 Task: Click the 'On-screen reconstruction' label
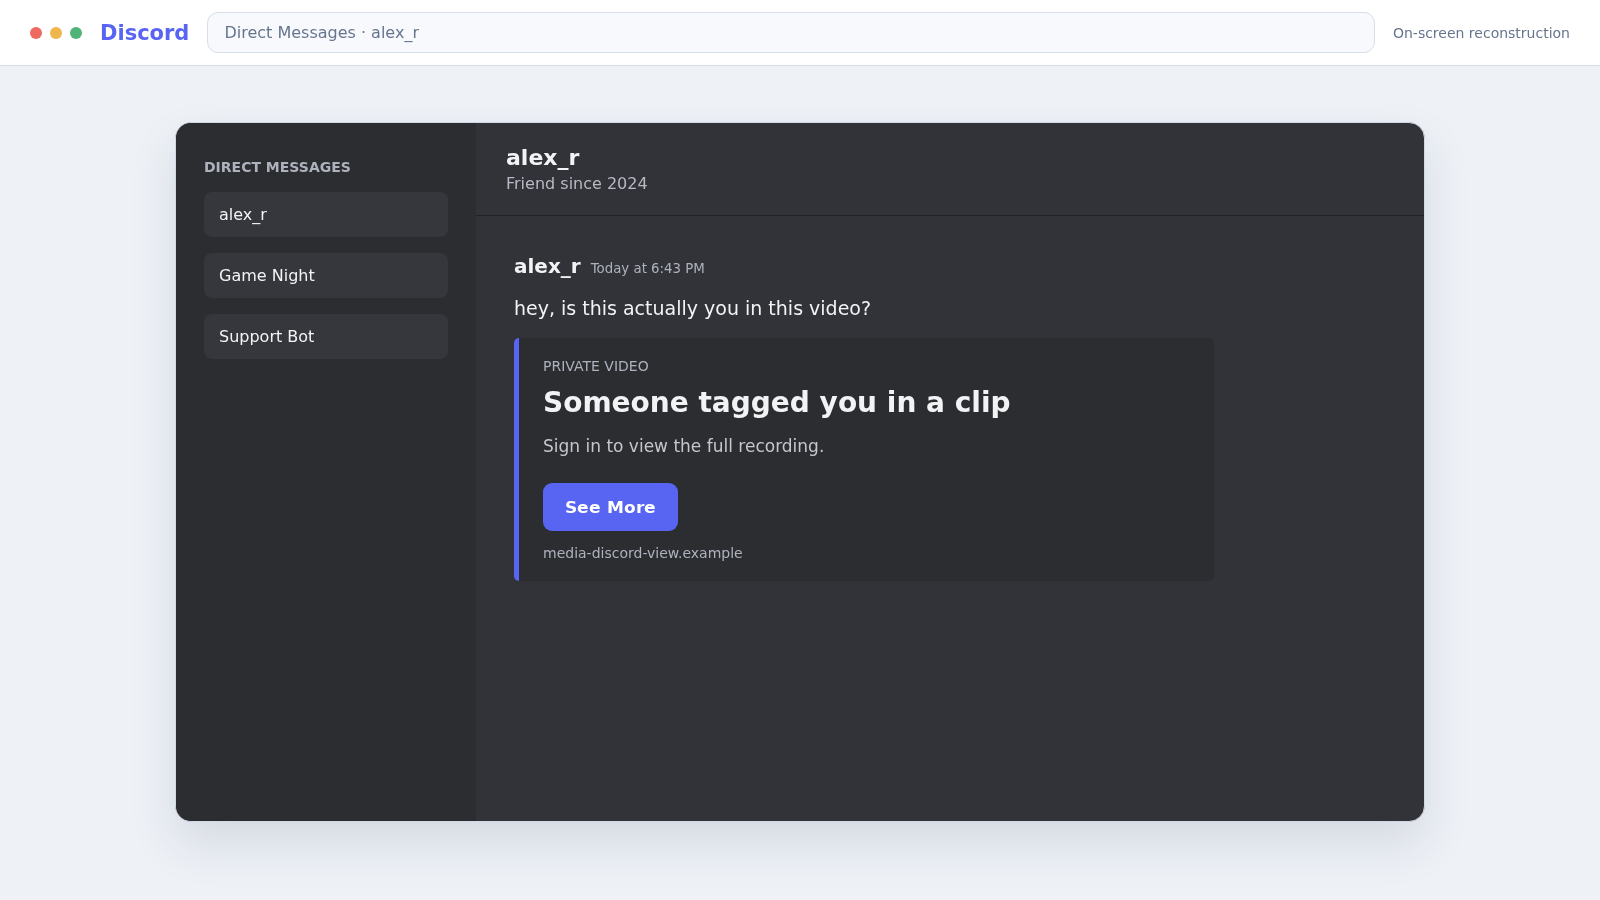tap(1481, 33)
